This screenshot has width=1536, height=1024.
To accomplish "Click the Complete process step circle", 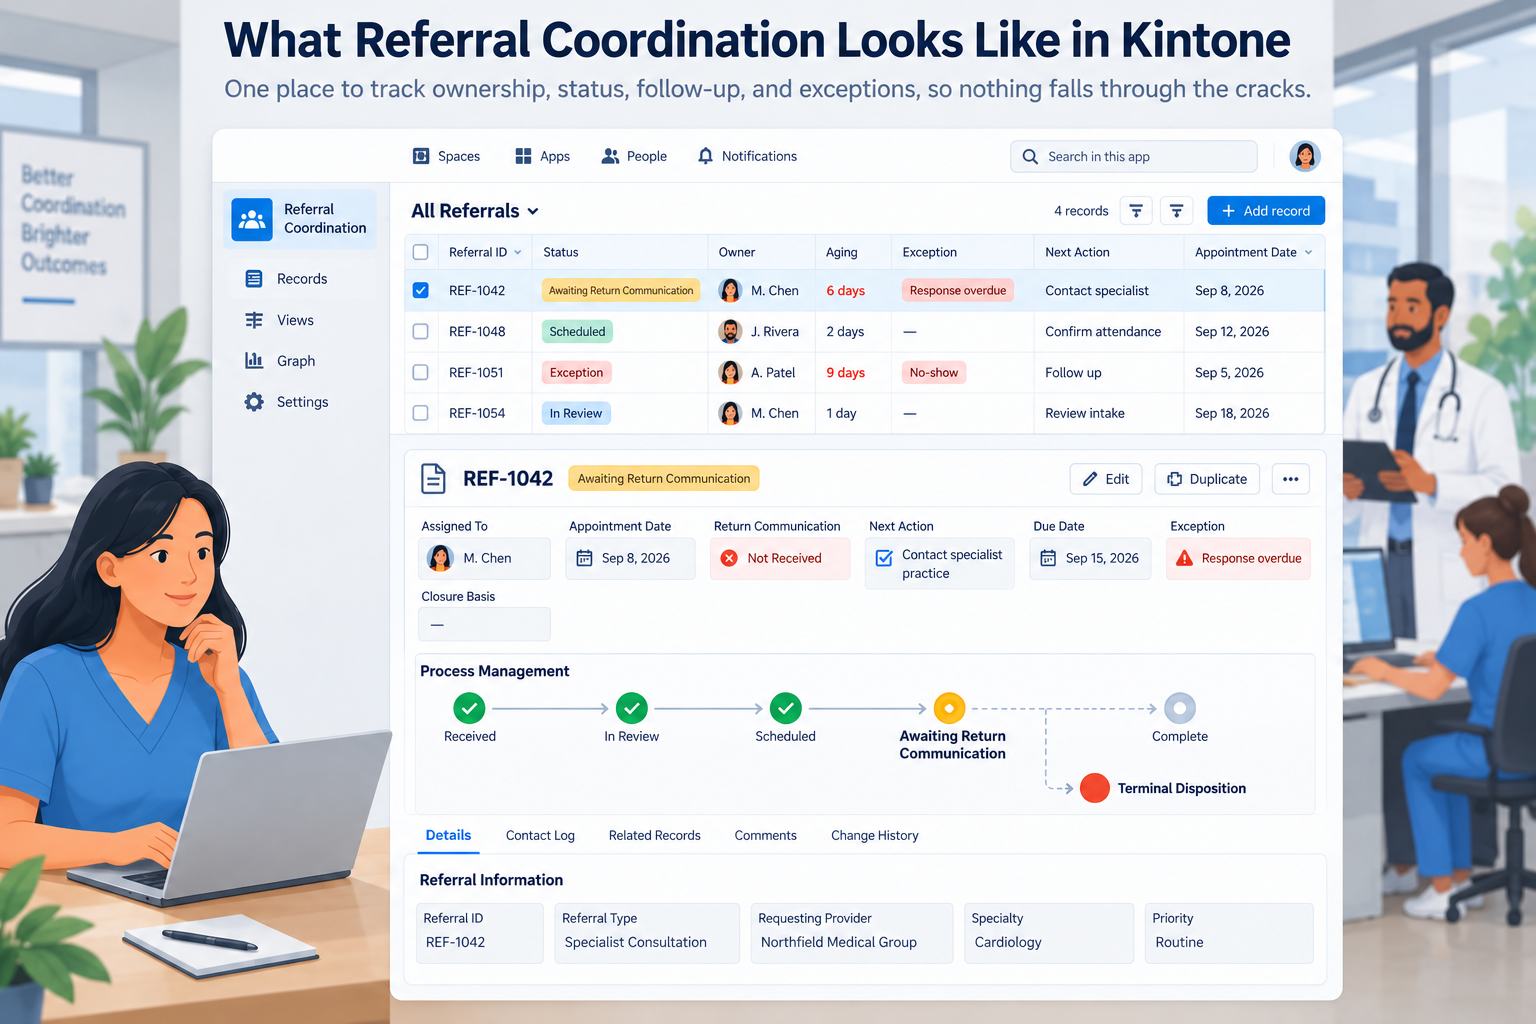I will pyautogui.click(x=1180, y=708).
